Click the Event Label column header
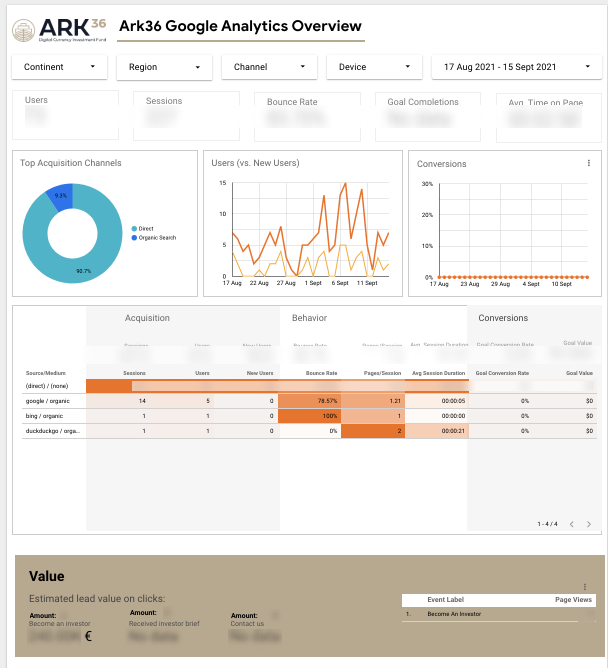Image resolution: width=608 pixels, height=668 pixels. 445,599
